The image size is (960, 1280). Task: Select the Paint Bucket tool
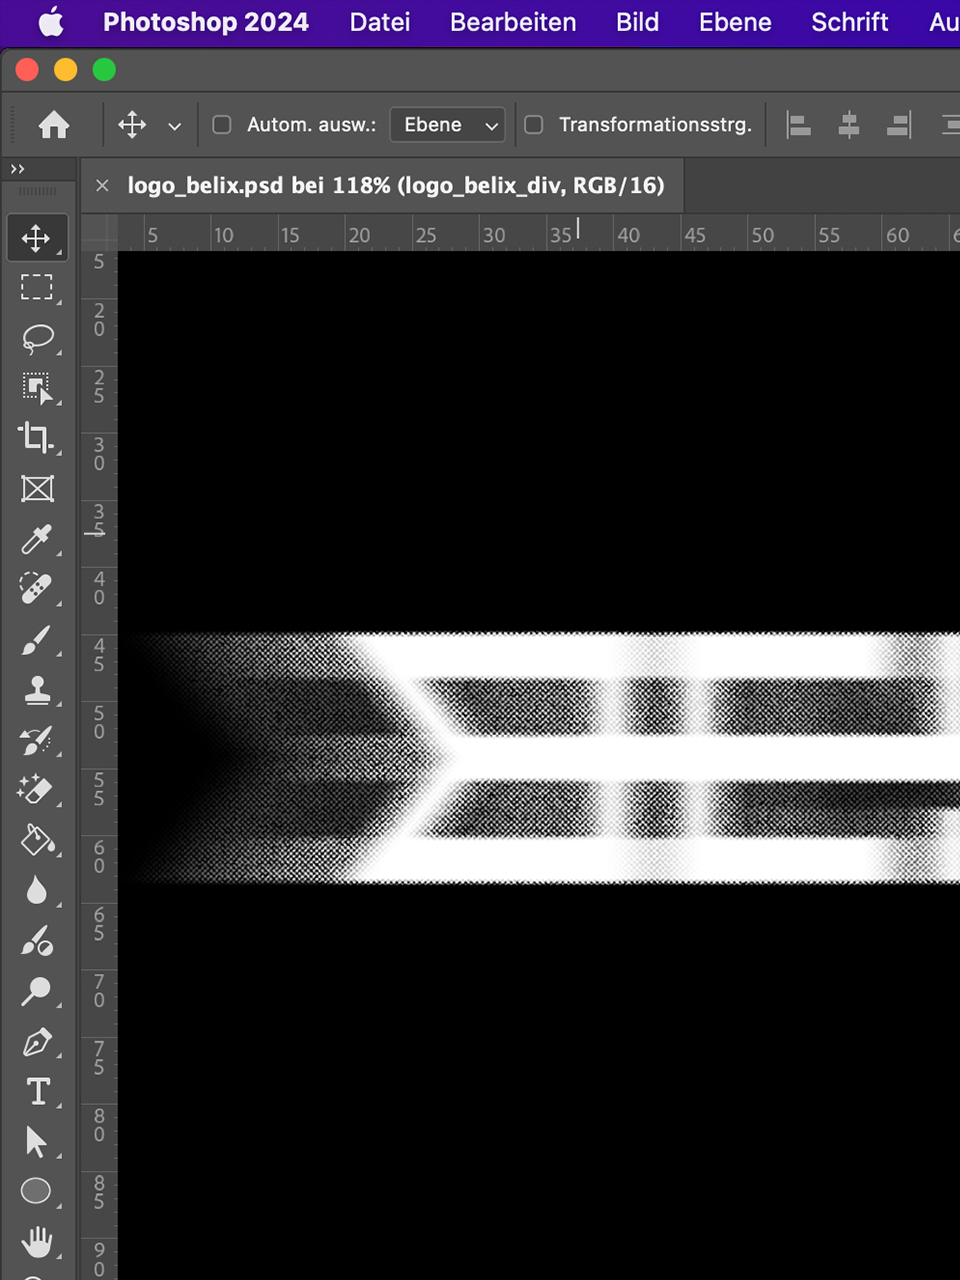37,840
